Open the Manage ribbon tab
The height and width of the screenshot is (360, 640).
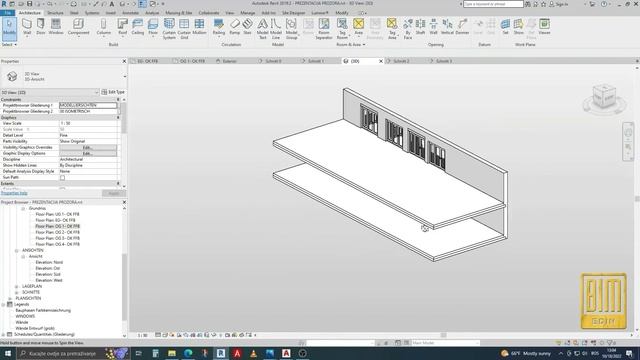pyautogui.click(x=247, y=13)
